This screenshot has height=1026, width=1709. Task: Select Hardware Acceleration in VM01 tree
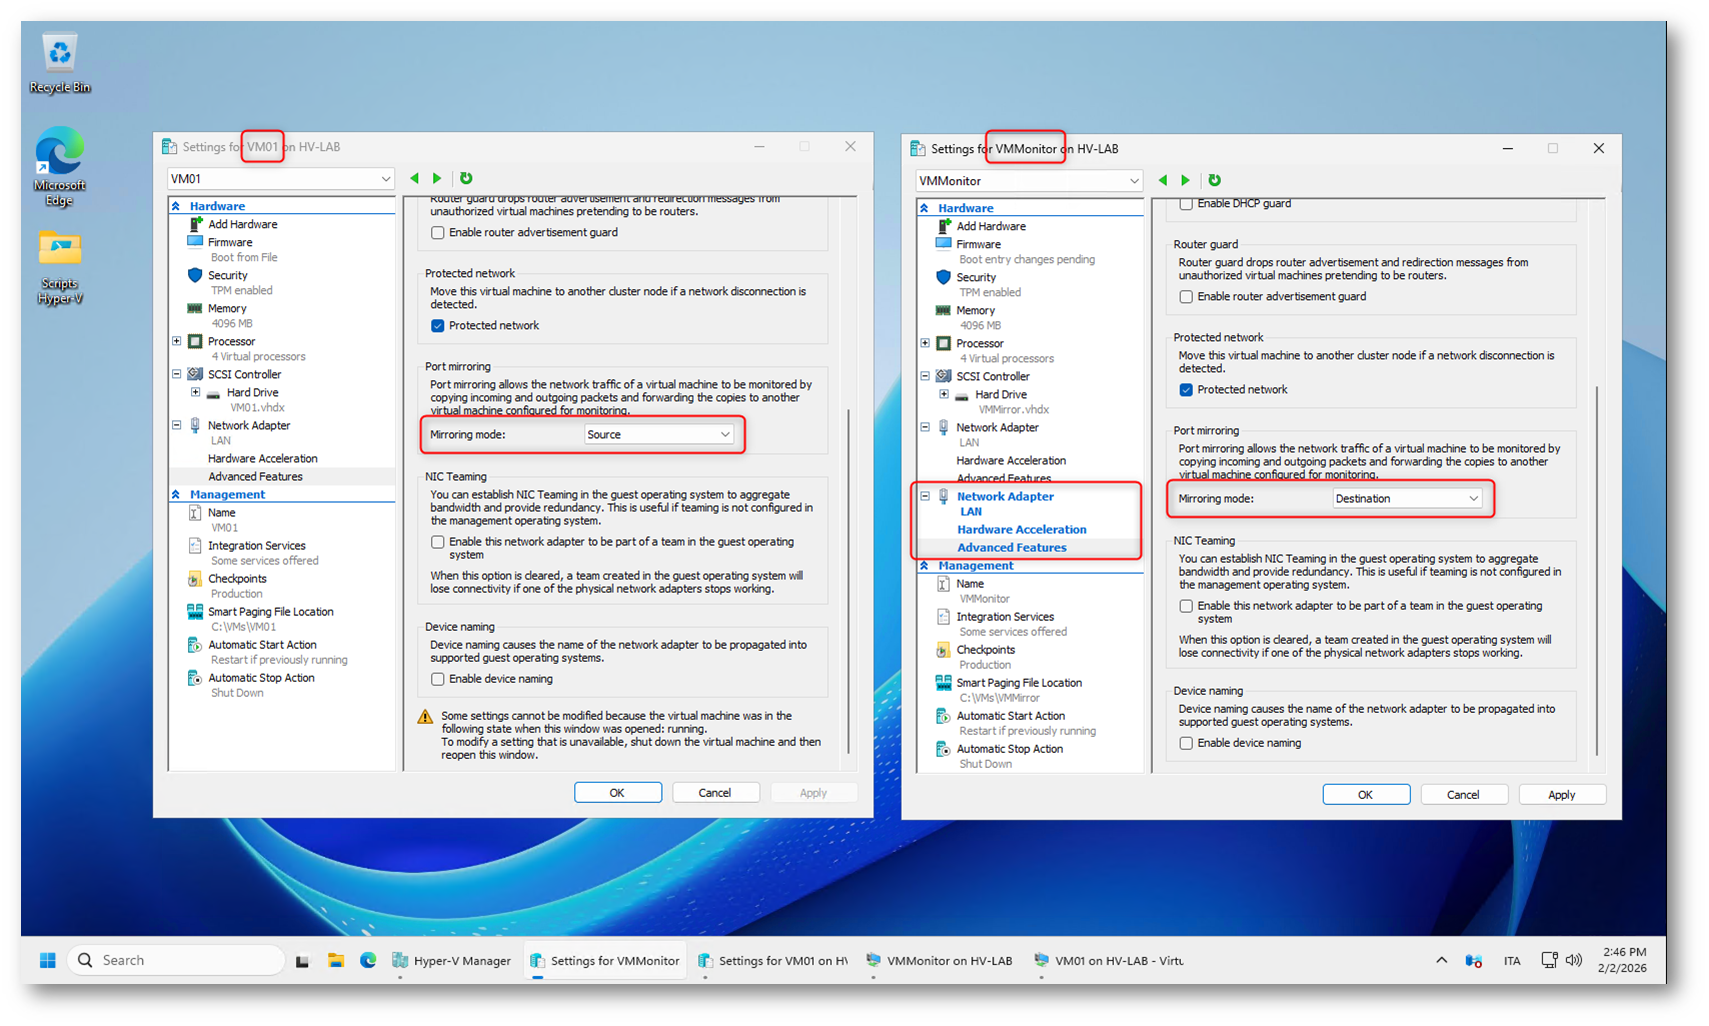click(263, 459)
